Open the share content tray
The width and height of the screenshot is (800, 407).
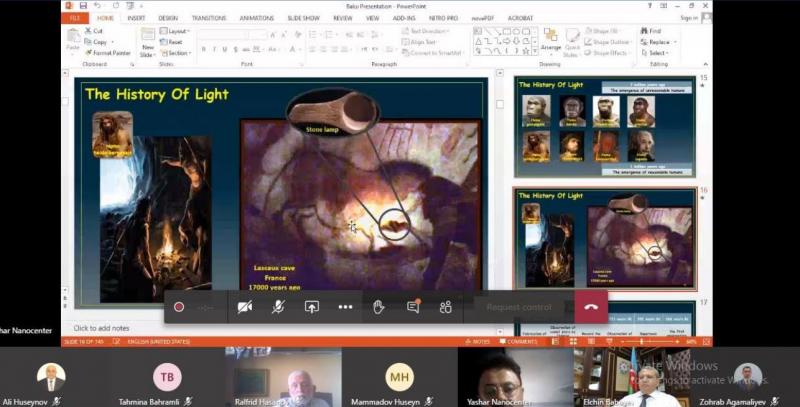tap(312, 307)
